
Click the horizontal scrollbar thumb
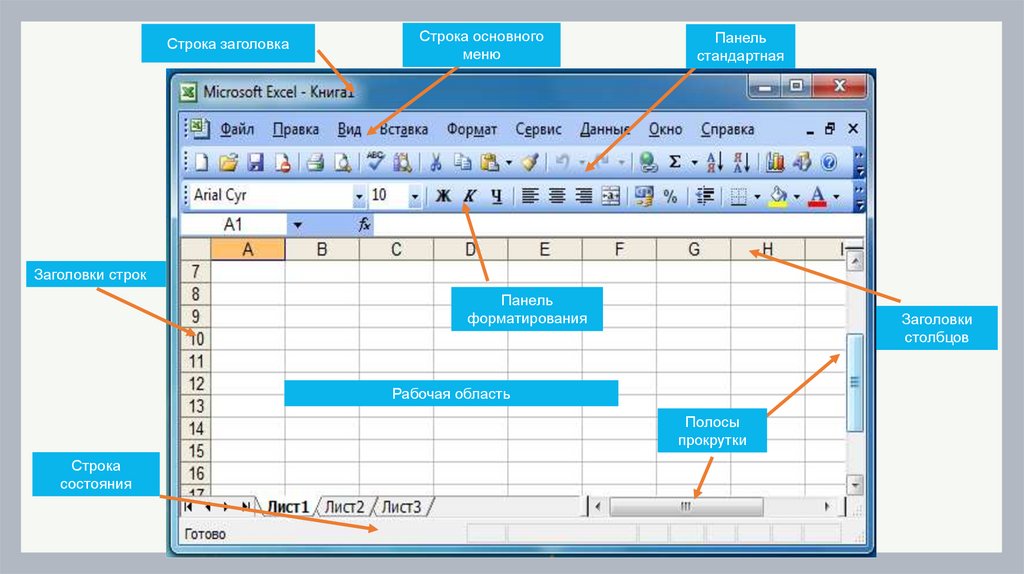coord(686,507)
